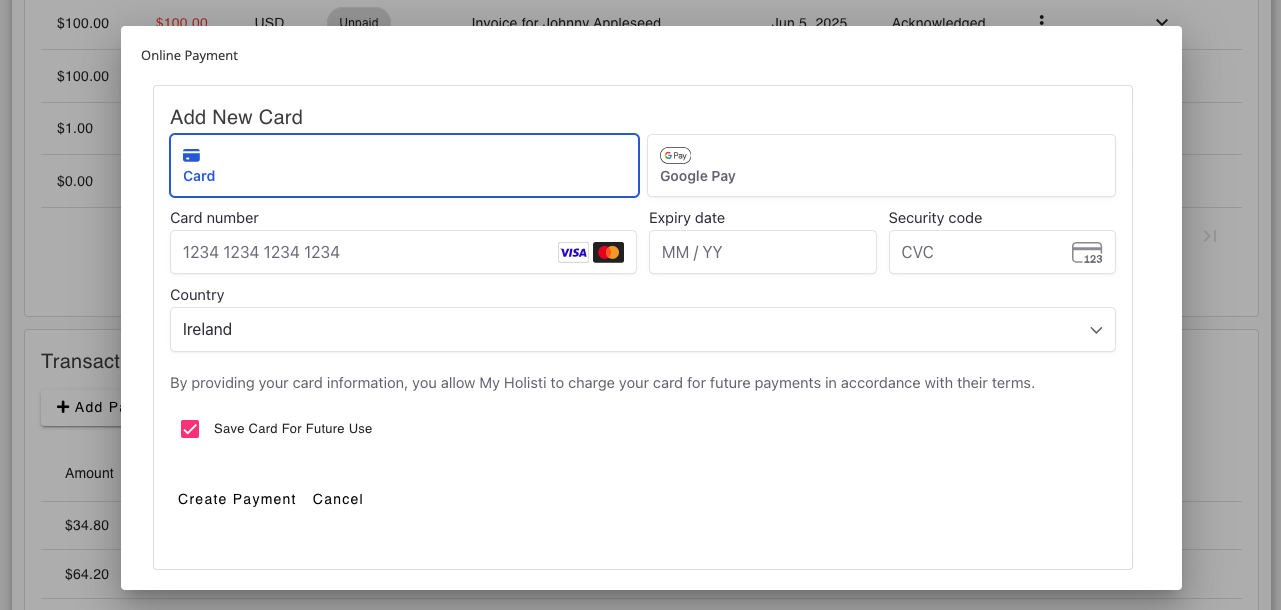
Task: Collapse the invoice row with the chevron
Action: pos(1161,20)
